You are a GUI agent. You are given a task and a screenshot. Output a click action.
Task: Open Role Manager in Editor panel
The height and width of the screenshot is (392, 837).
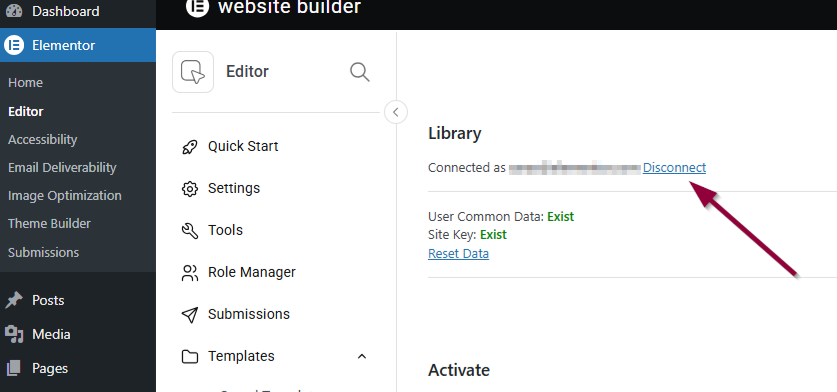pyautogui.click(x=251, y=272)
